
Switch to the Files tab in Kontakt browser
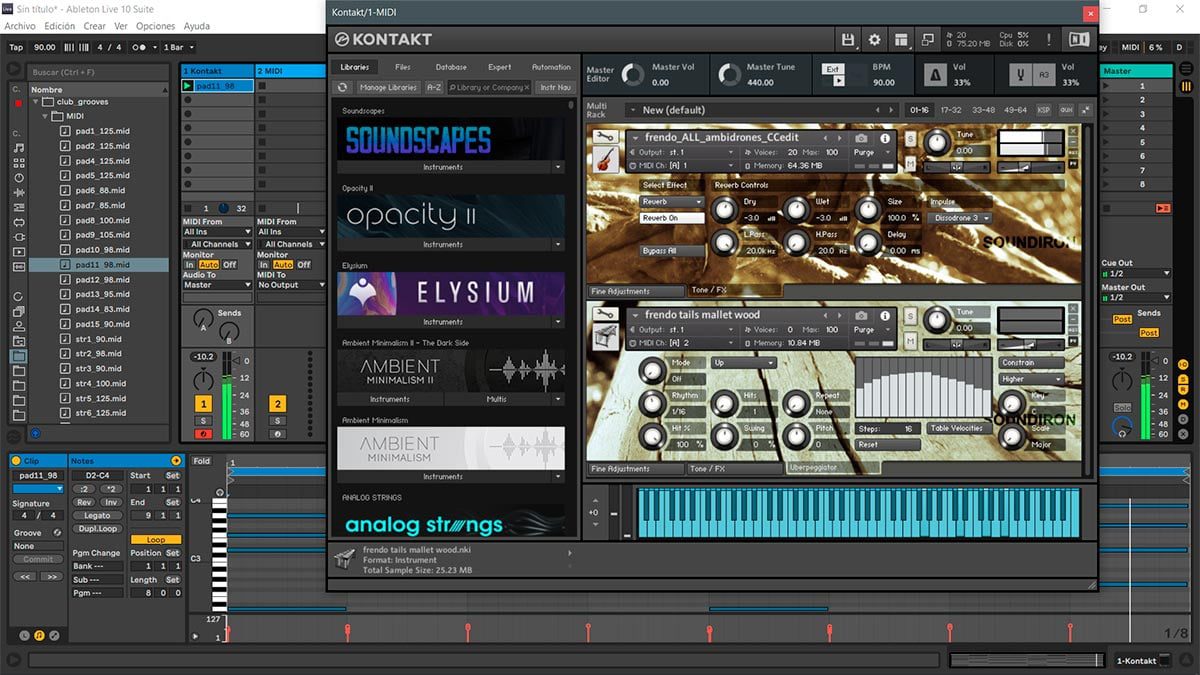pyautogui.click(x=403, y=67)
